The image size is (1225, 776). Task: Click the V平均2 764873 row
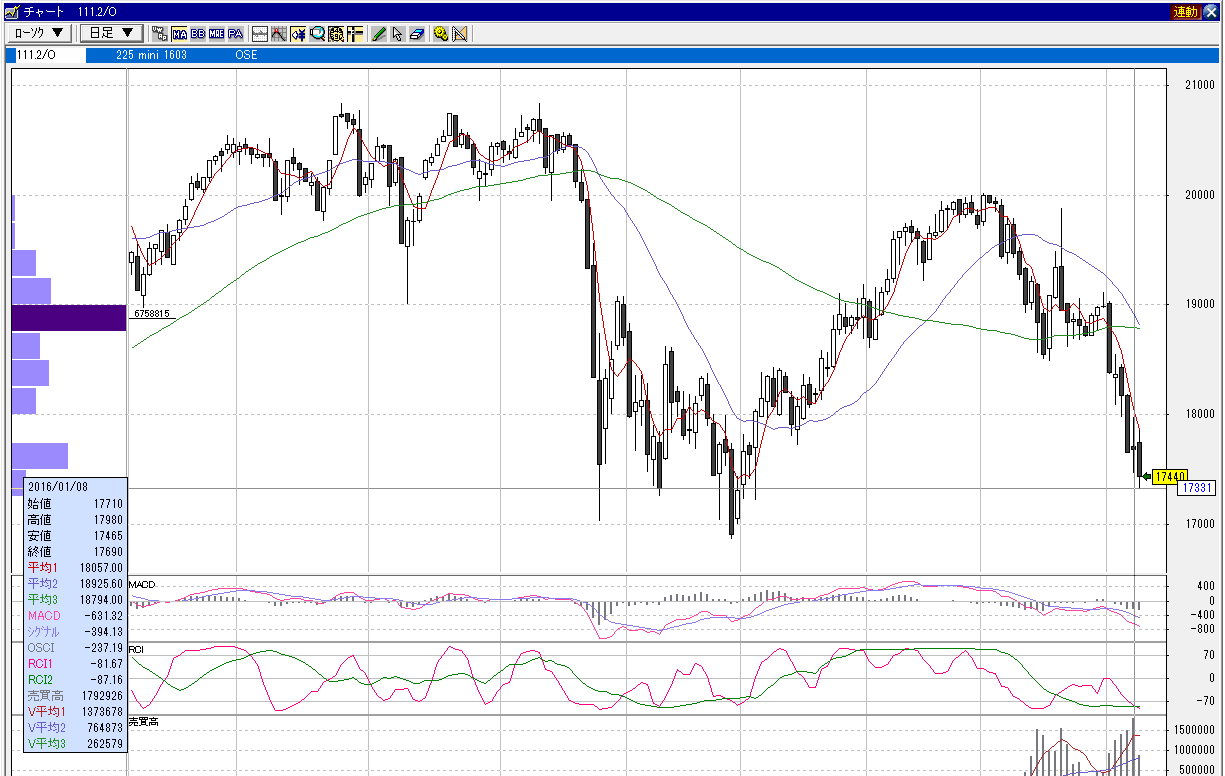tap(75, 727)
